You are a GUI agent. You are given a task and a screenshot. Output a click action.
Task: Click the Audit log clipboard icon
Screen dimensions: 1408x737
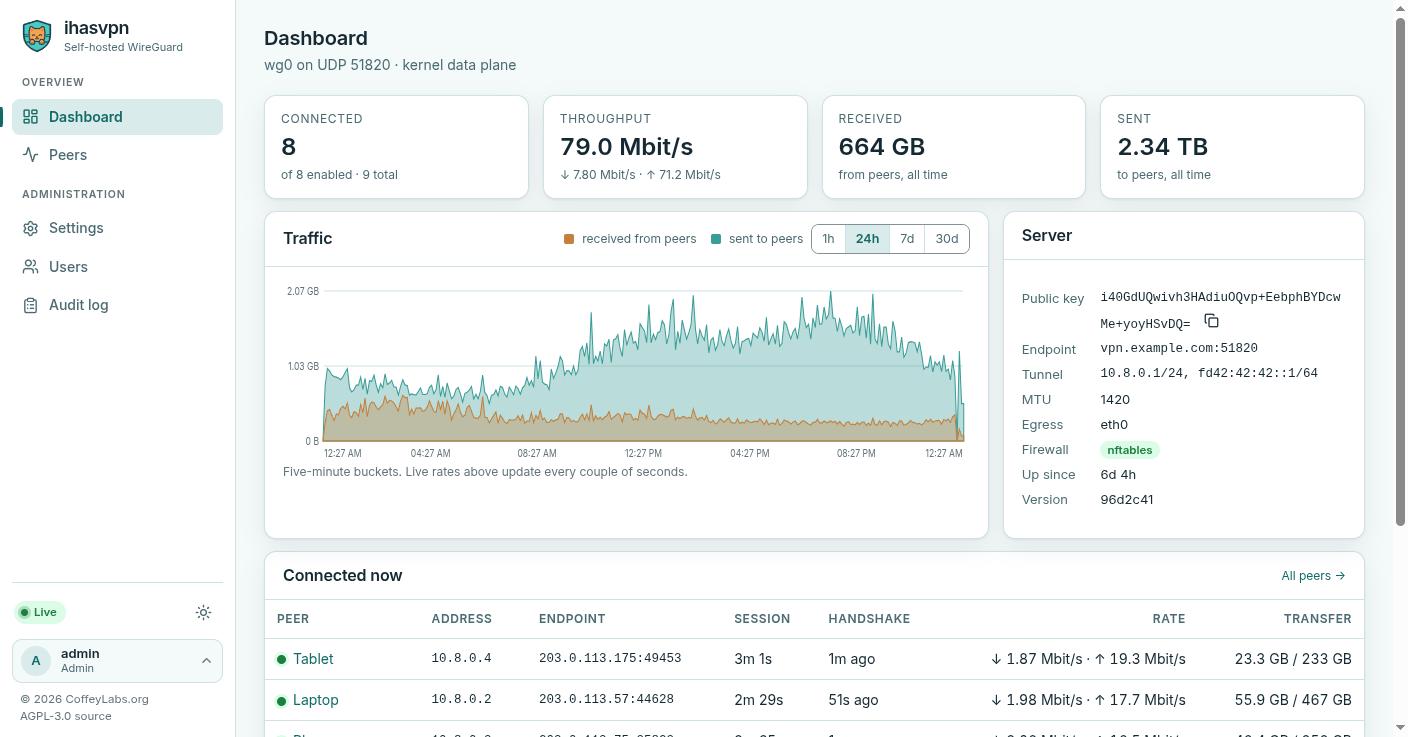tap(31, 305)
